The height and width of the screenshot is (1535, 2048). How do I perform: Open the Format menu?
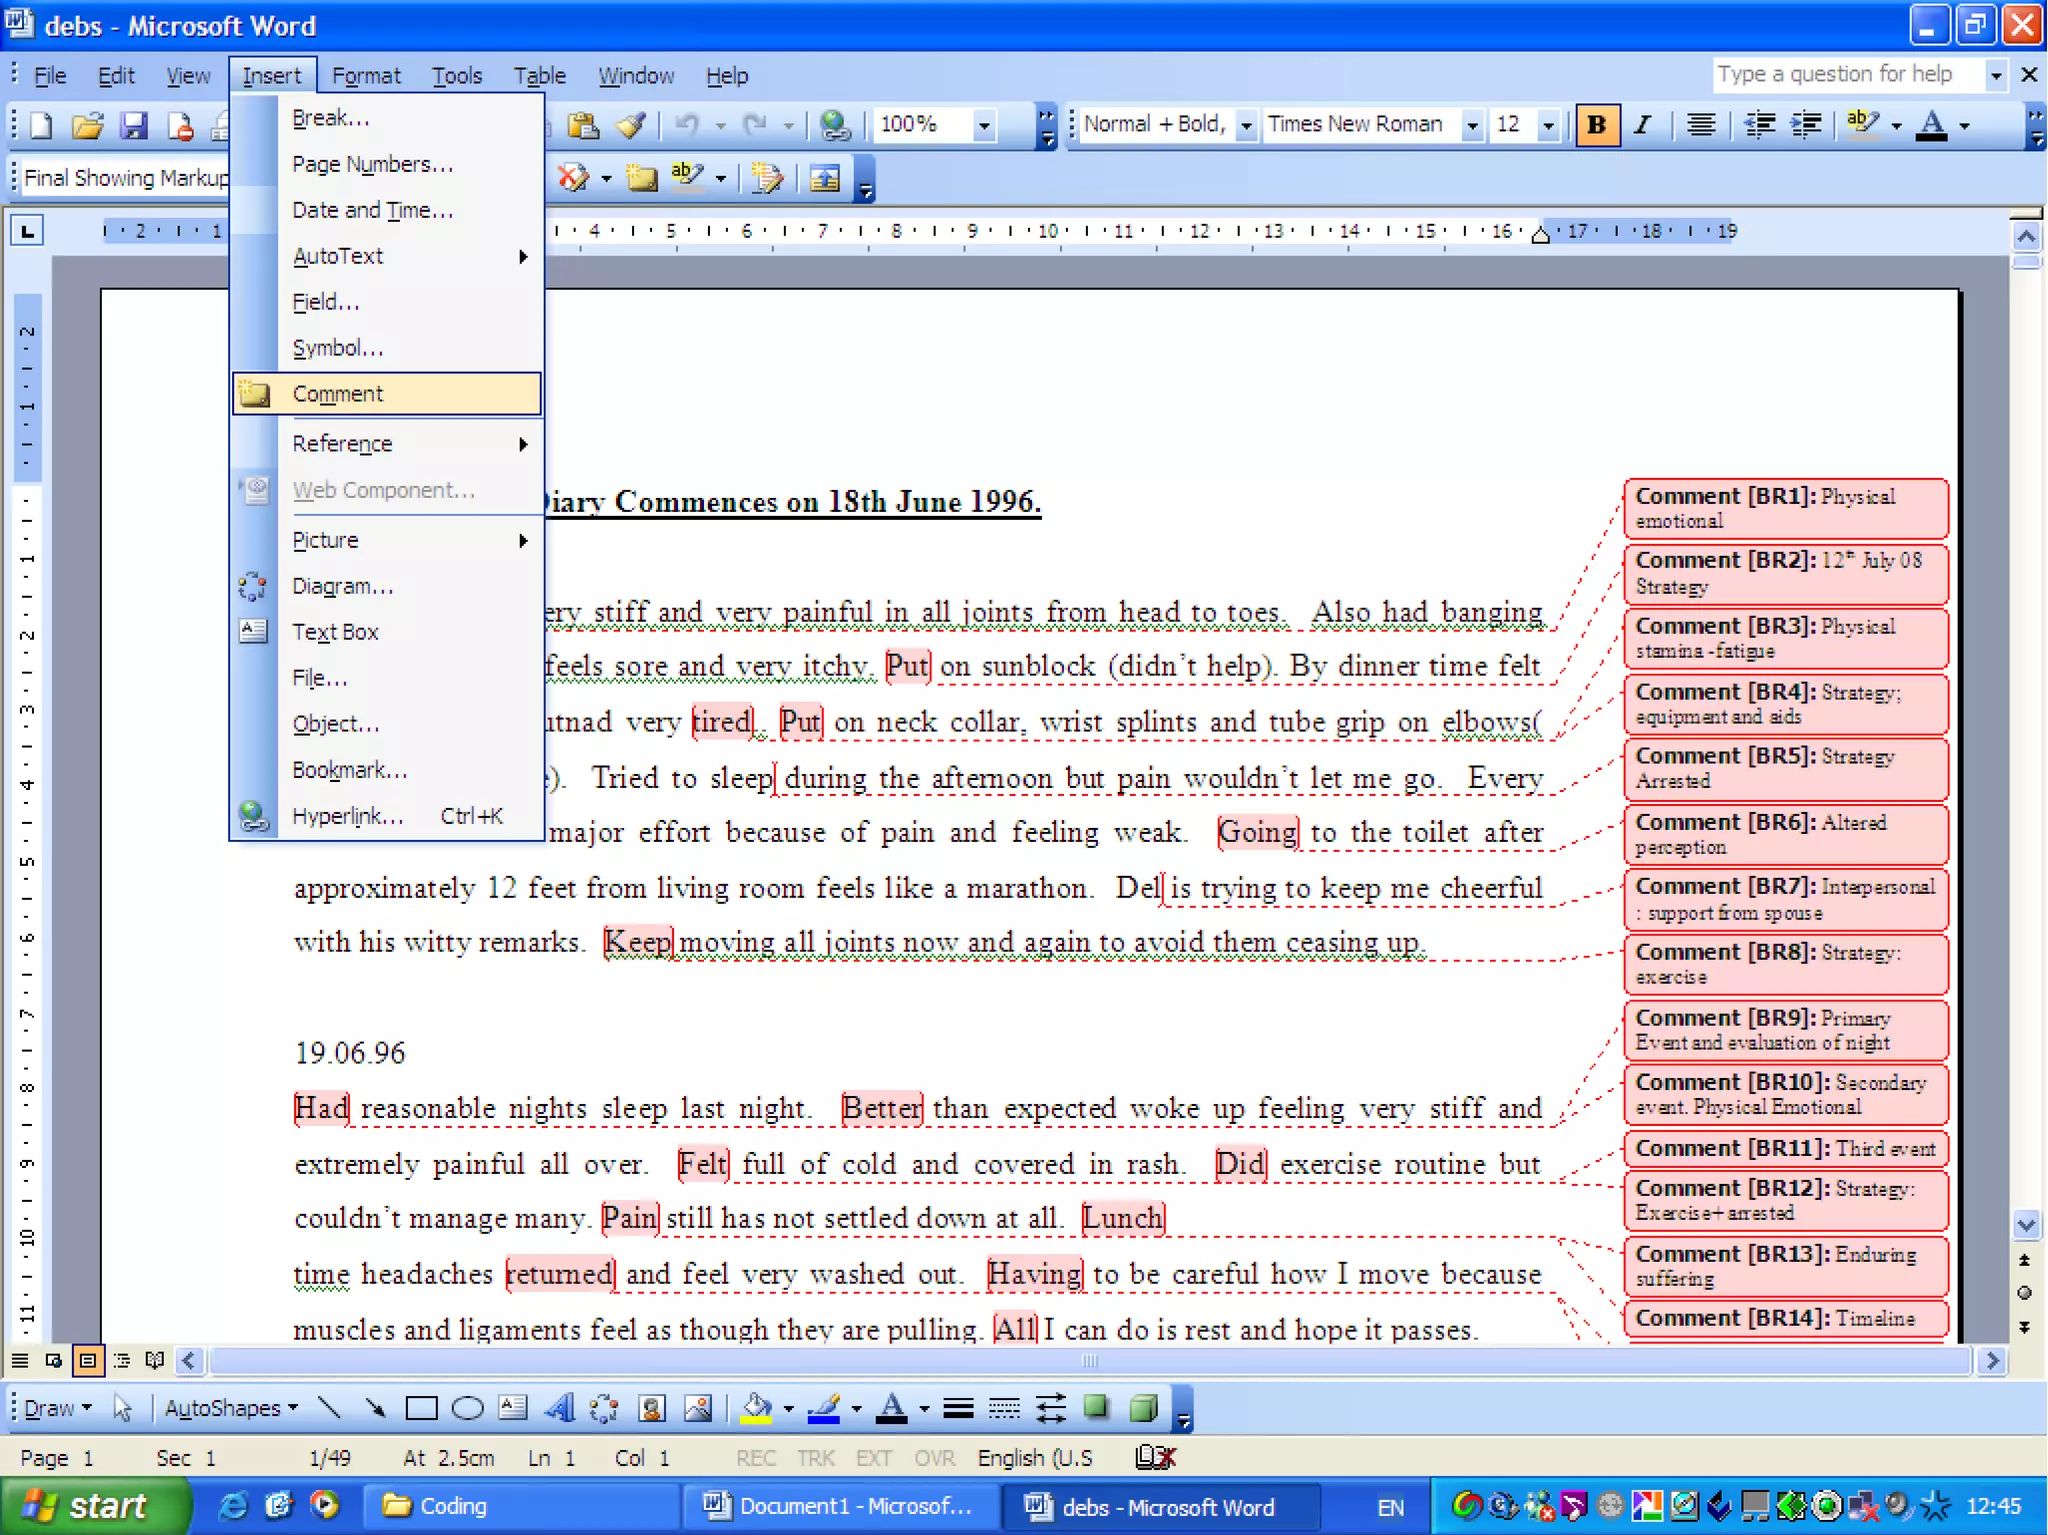[x=365, y=76]
